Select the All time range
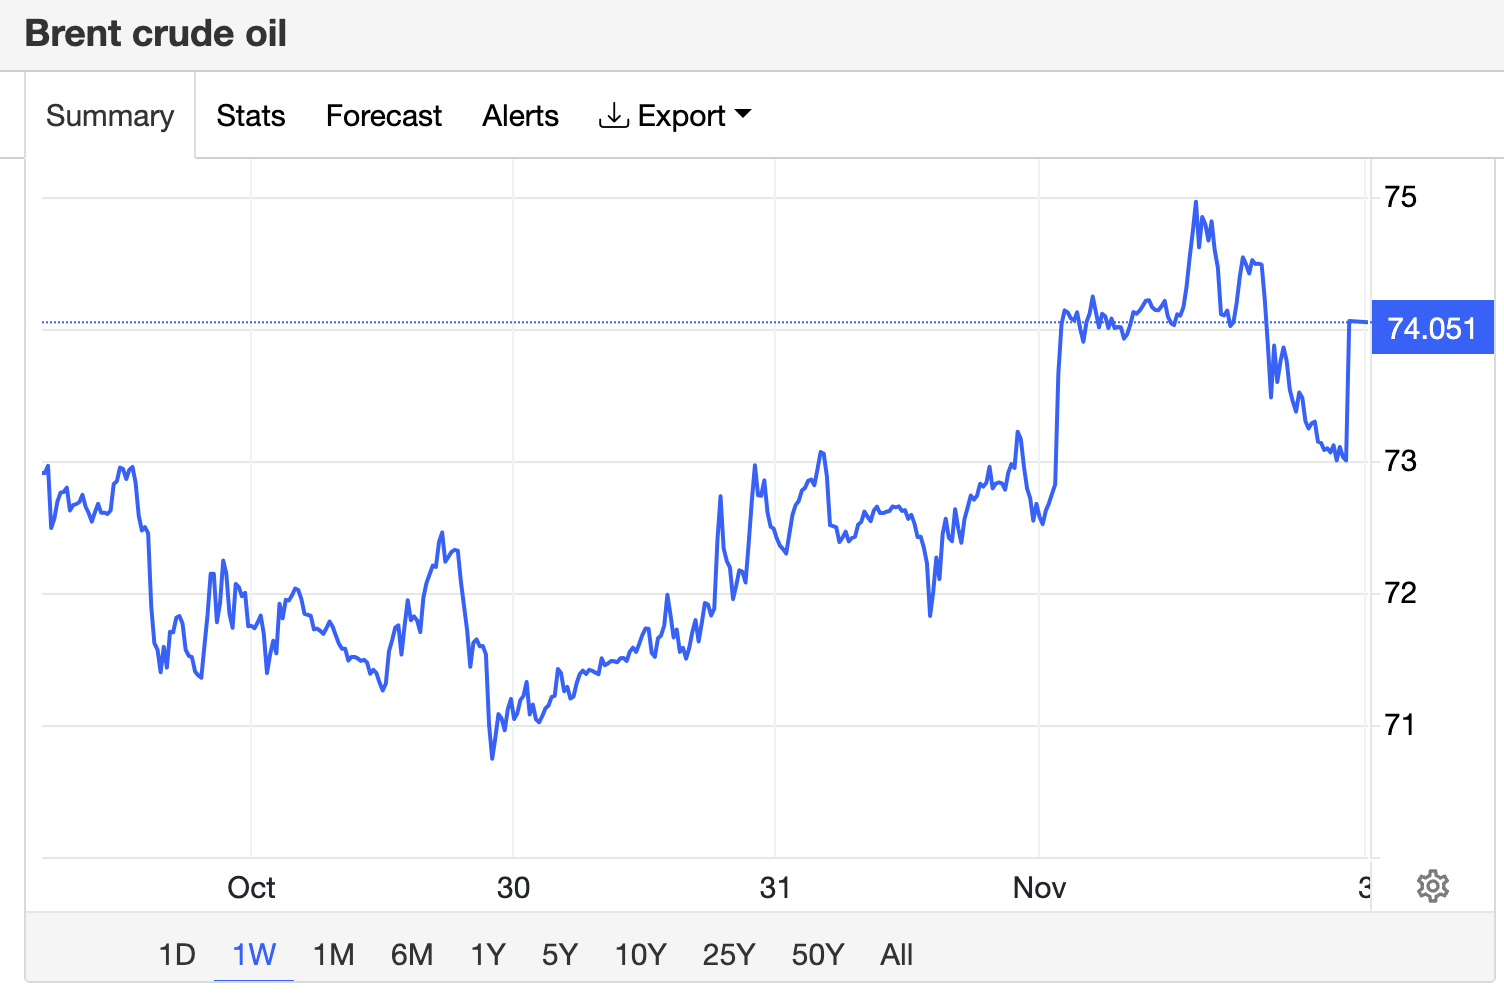1504x994 pixels. 897,955
